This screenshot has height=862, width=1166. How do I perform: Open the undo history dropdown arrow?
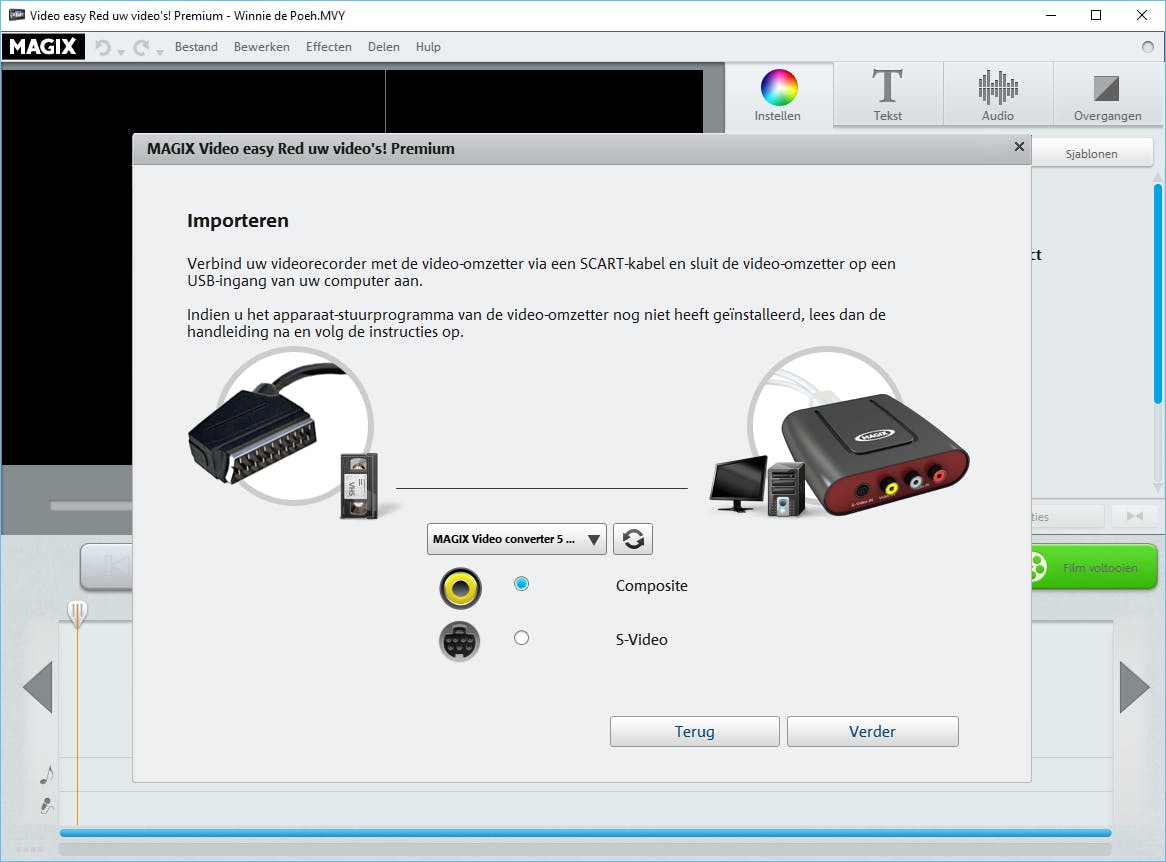[x=120, y=51]
